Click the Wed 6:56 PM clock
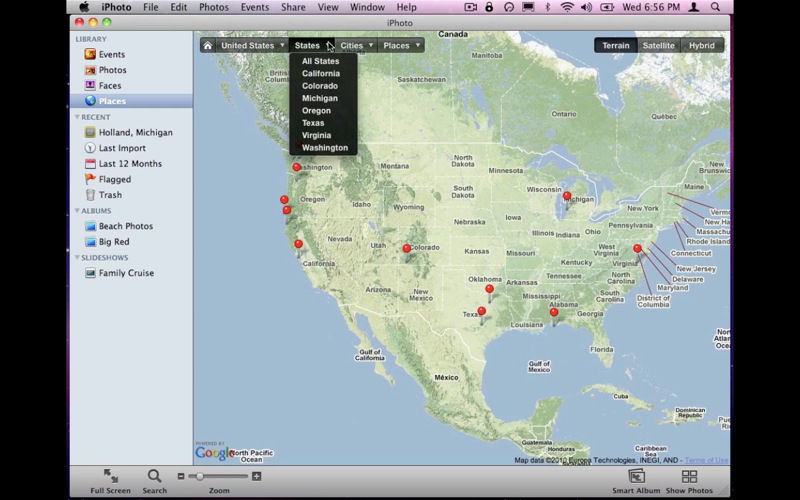The image size is (800, 500). [x=651, y=7]
